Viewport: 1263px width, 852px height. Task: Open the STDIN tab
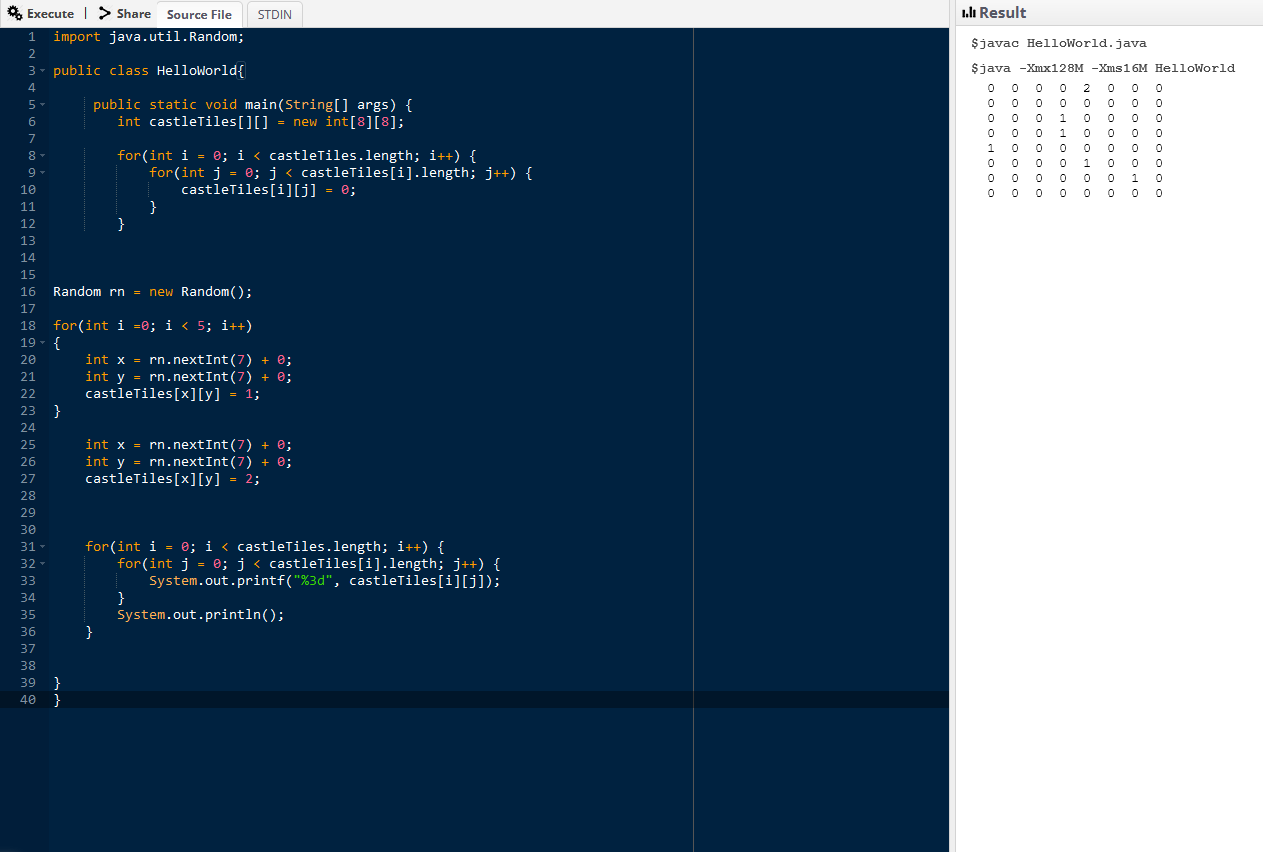coord(274,14)
